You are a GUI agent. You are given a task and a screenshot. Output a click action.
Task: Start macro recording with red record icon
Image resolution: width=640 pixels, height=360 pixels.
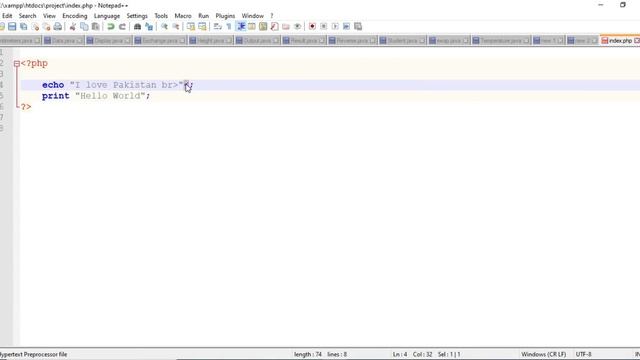coord(312,27)
